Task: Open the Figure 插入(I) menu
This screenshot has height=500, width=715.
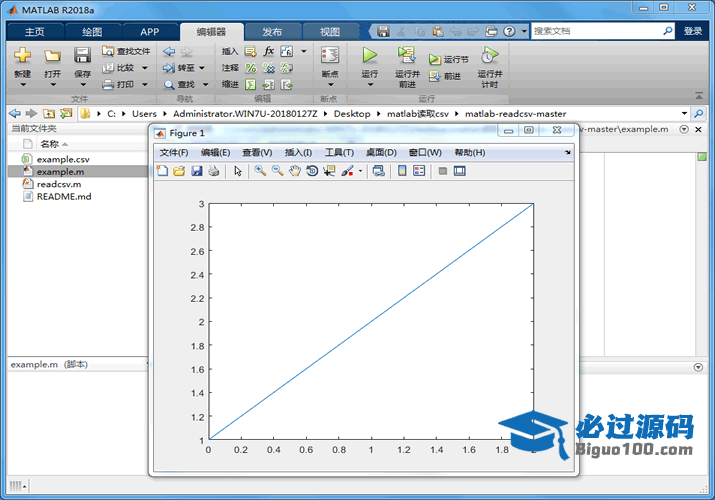Action: (298, 152)
